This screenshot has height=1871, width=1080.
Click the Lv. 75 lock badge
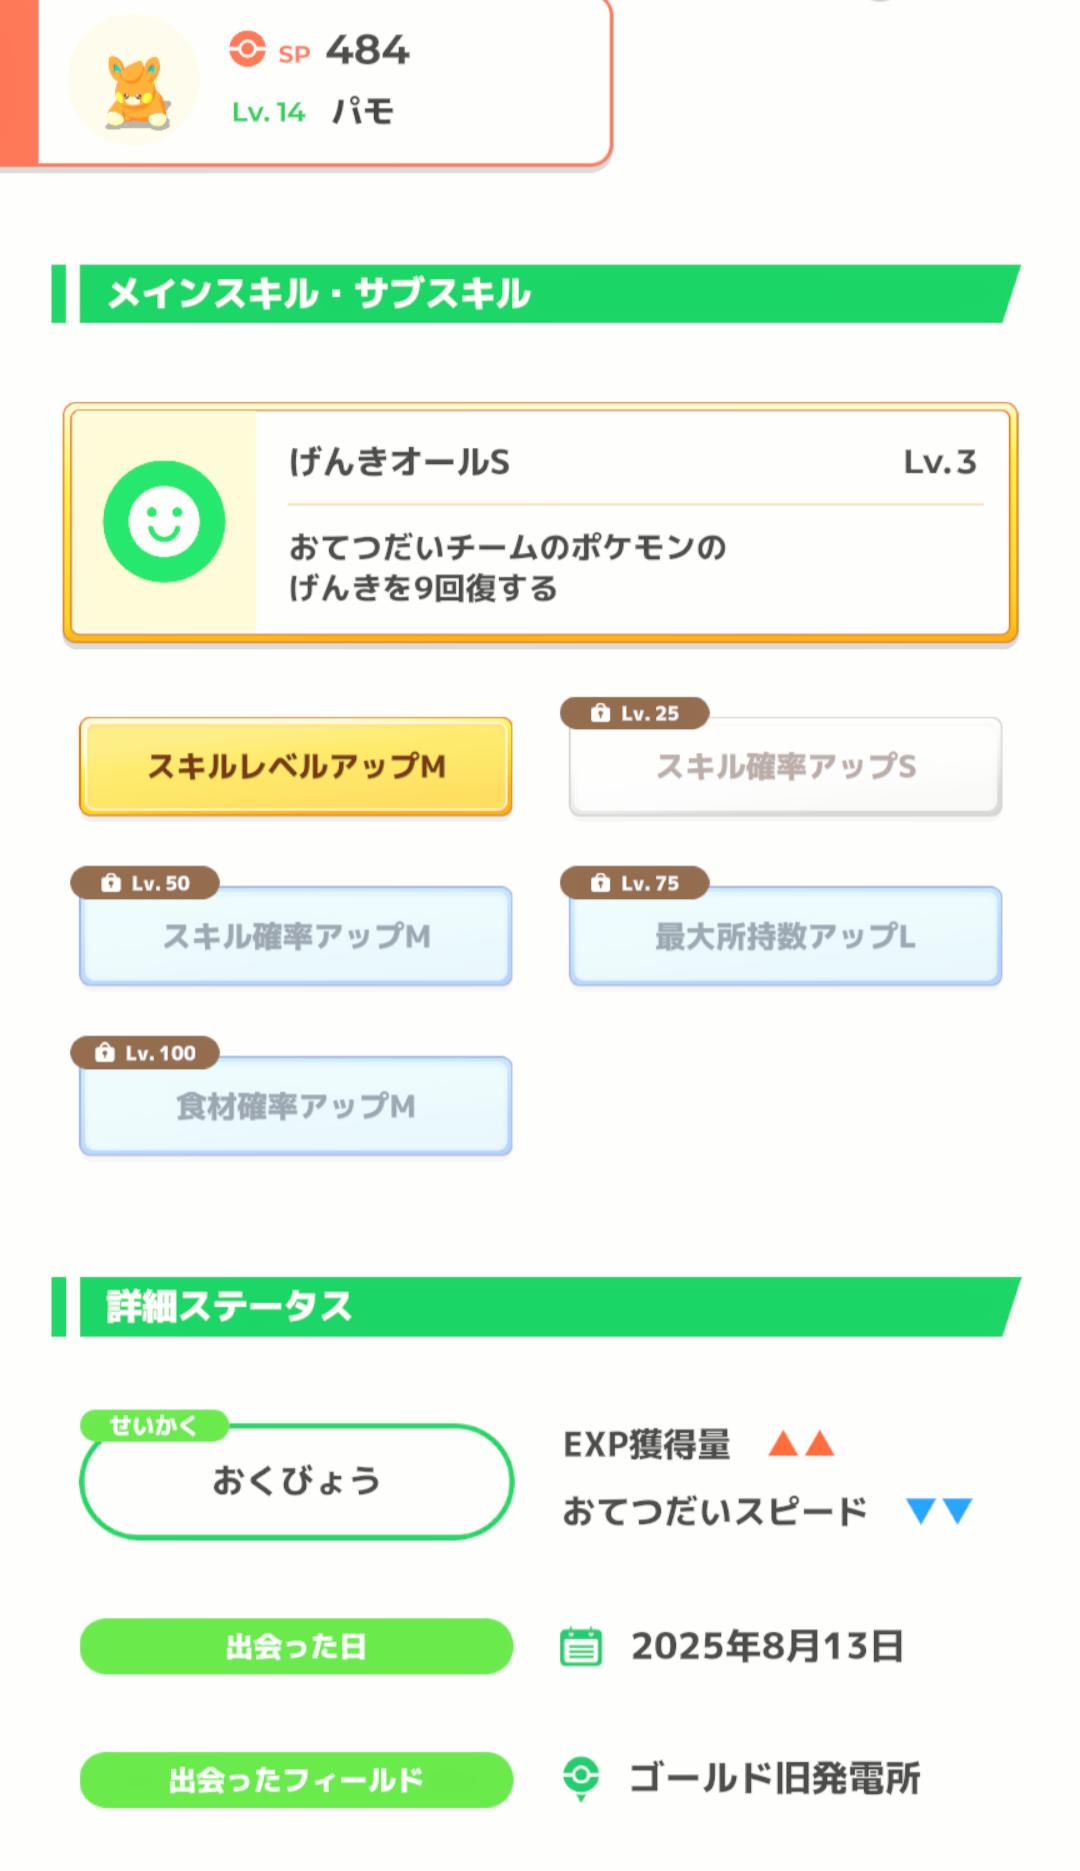(635, 883)
